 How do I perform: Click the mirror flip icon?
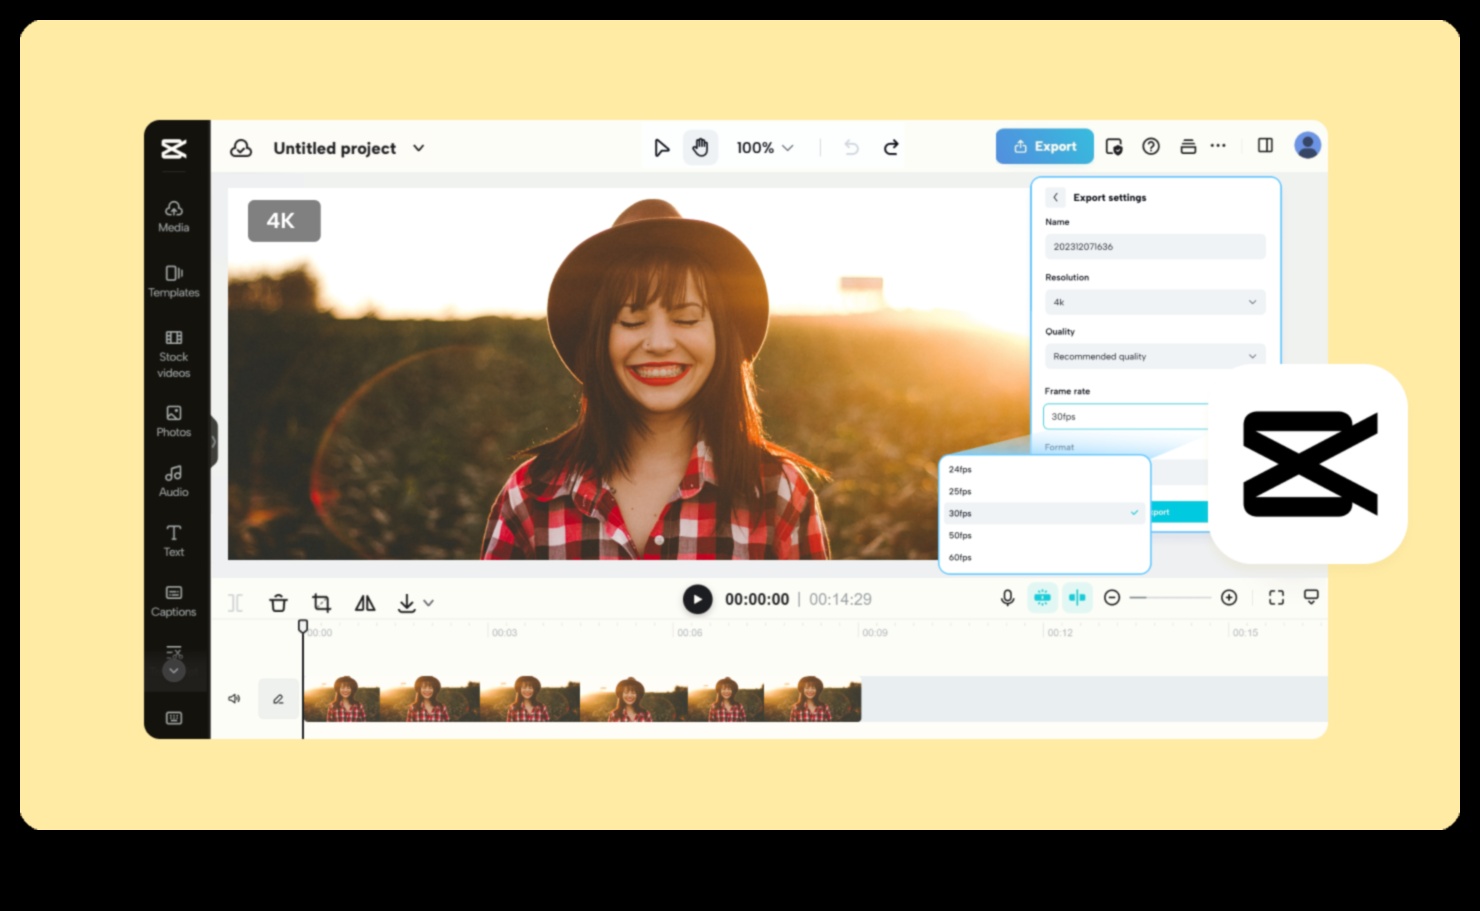(x=365, y=603)
